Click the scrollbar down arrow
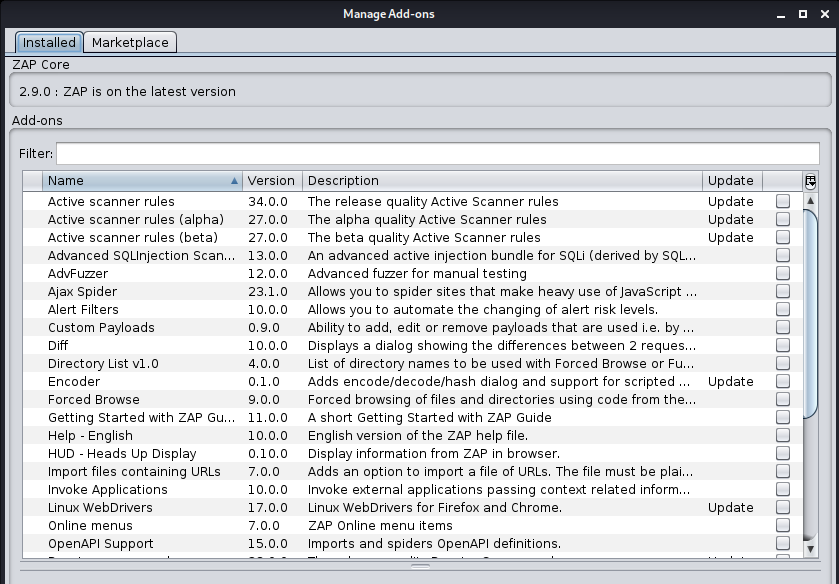 click(x=810, y=549)
